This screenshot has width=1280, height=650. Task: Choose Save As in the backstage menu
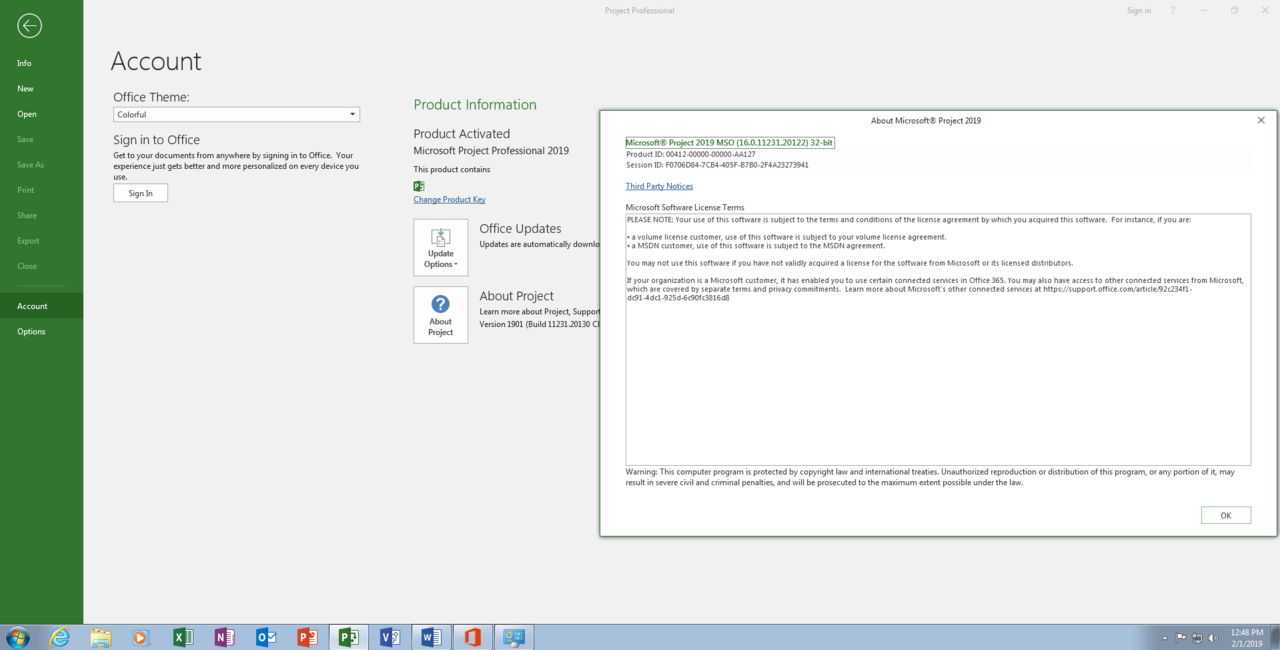[30, 165]
